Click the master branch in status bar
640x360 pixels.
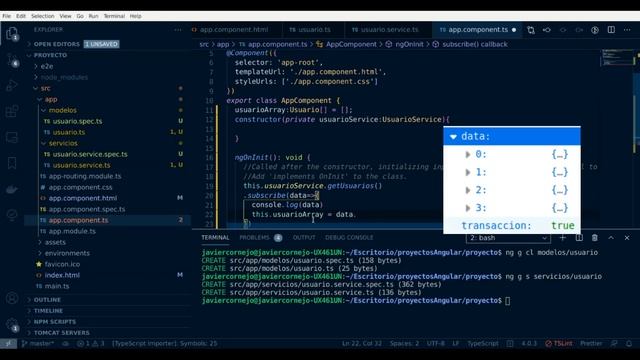pos(38,344)
